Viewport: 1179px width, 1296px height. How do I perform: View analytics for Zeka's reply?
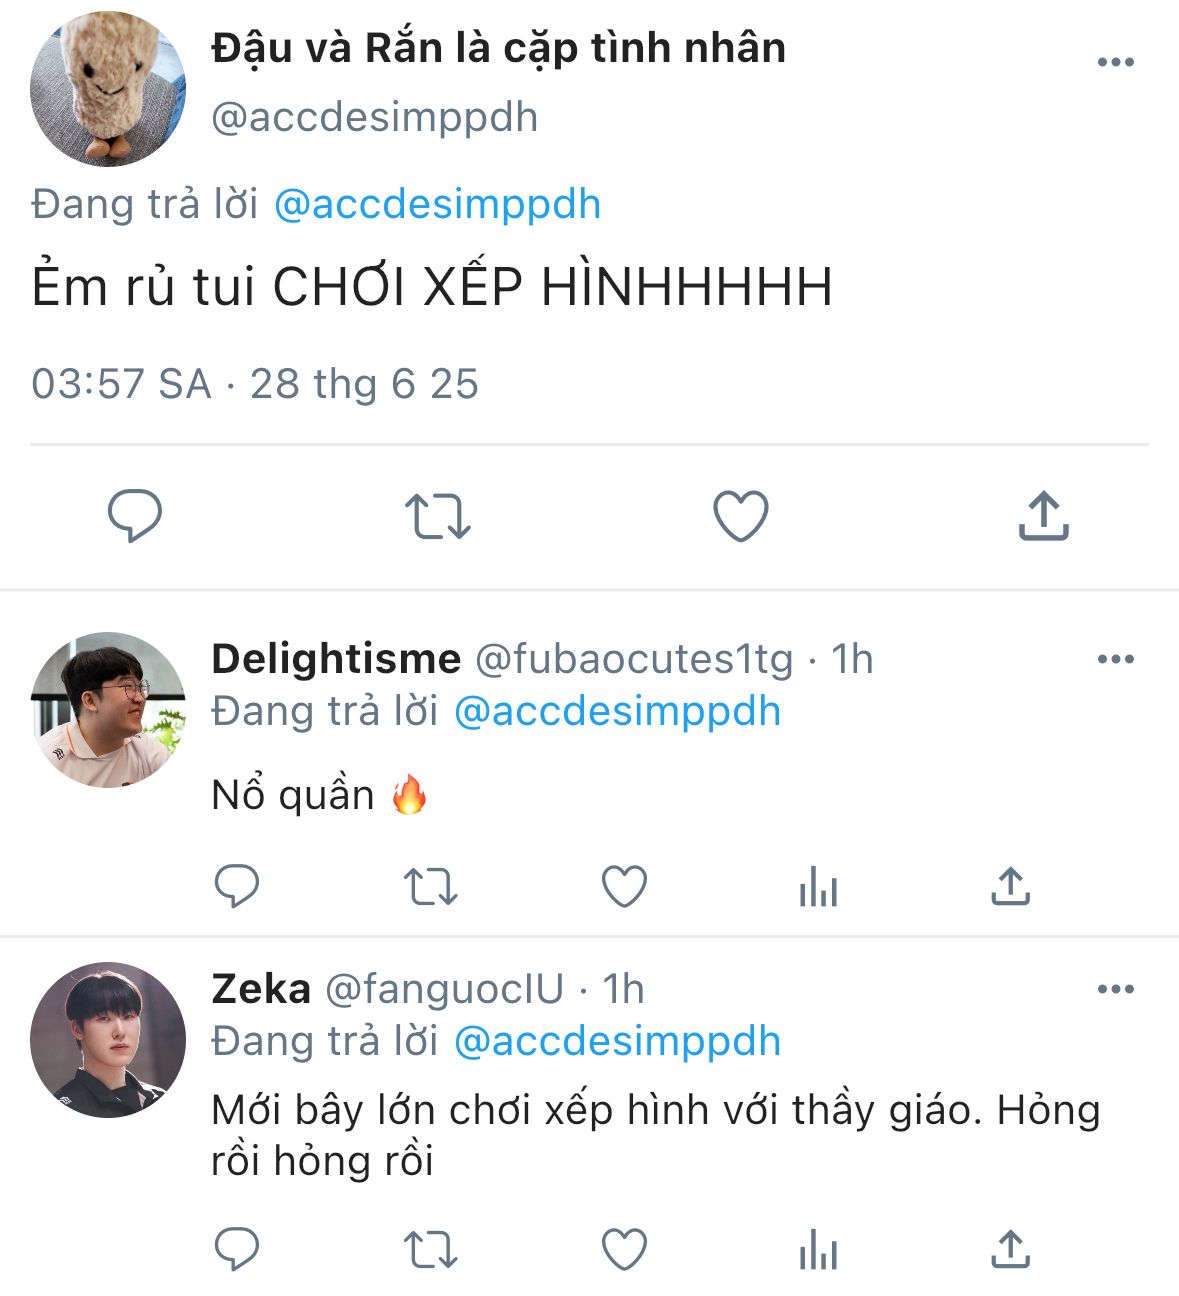point(818,1249)
